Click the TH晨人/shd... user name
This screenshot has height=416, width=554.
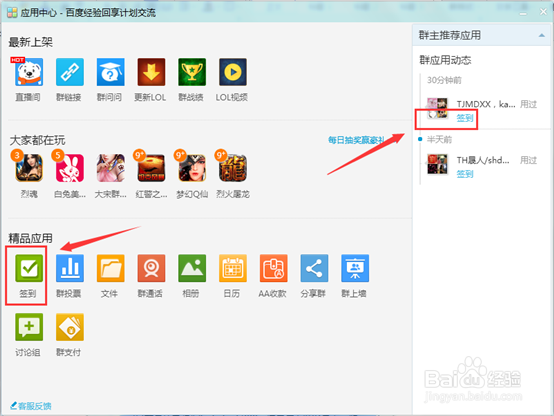click(x=483, y=160)
